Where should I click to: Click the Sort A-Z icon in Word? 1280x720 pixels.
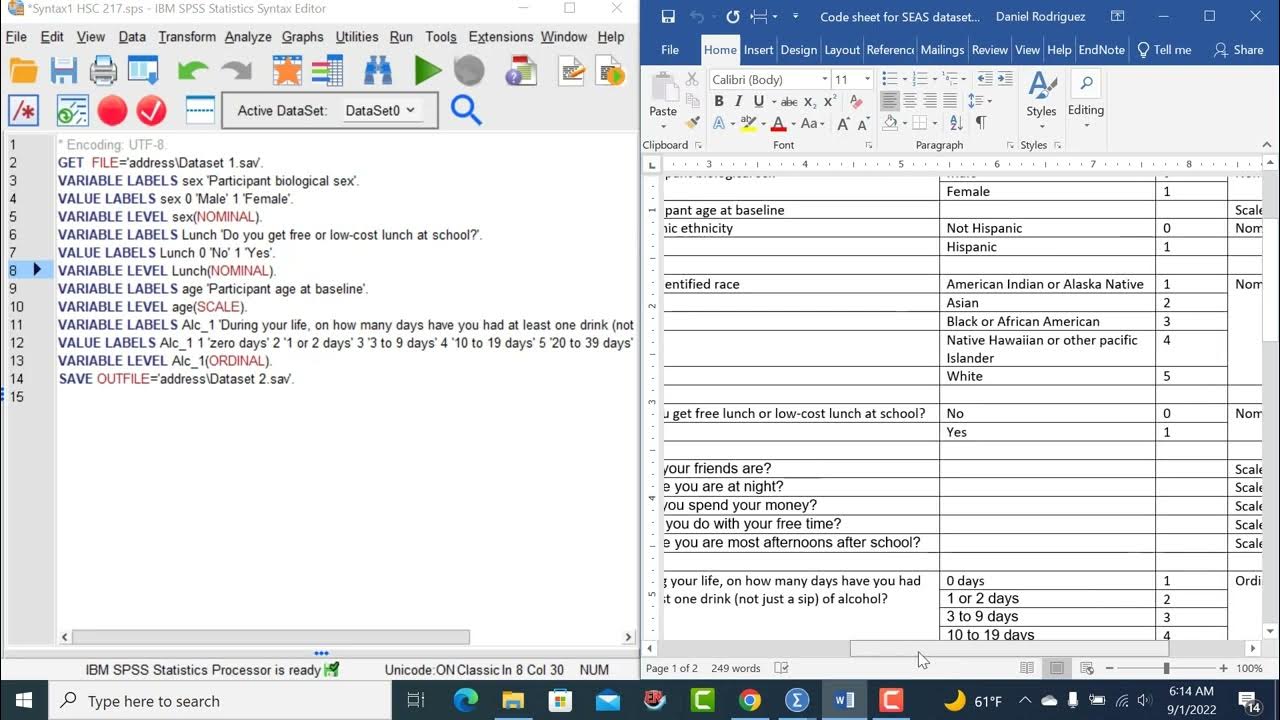955,123
